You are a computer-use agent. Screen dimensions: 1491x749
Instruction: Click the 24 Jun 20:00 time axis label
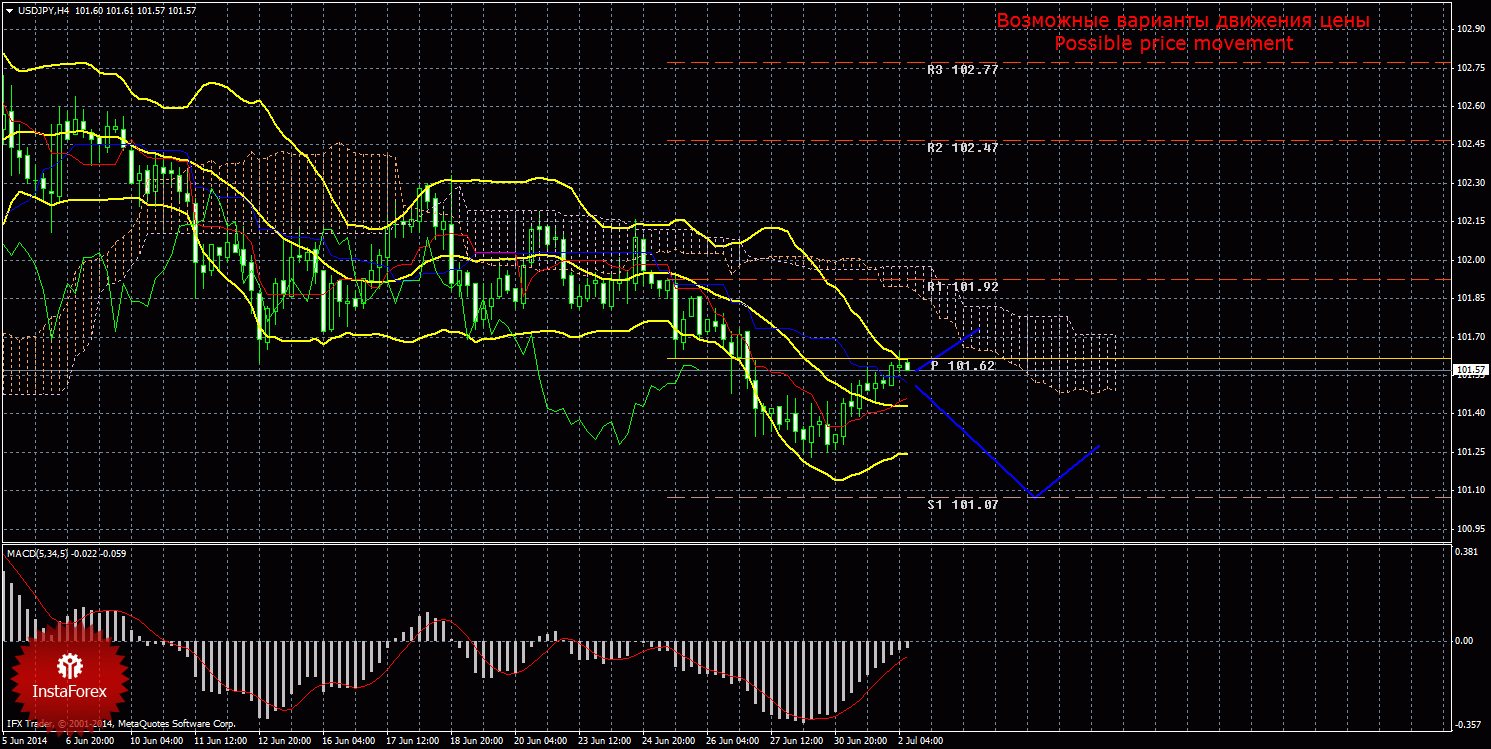tap(666, 741)
